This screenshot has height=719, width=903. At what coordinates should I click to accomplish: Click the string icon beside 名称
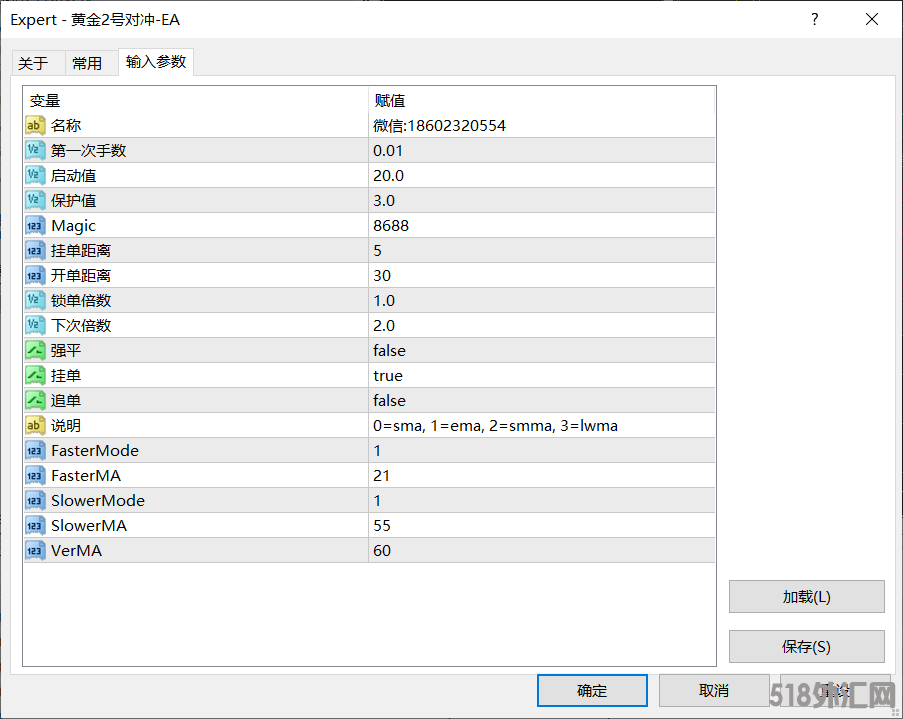pos(35,125)
